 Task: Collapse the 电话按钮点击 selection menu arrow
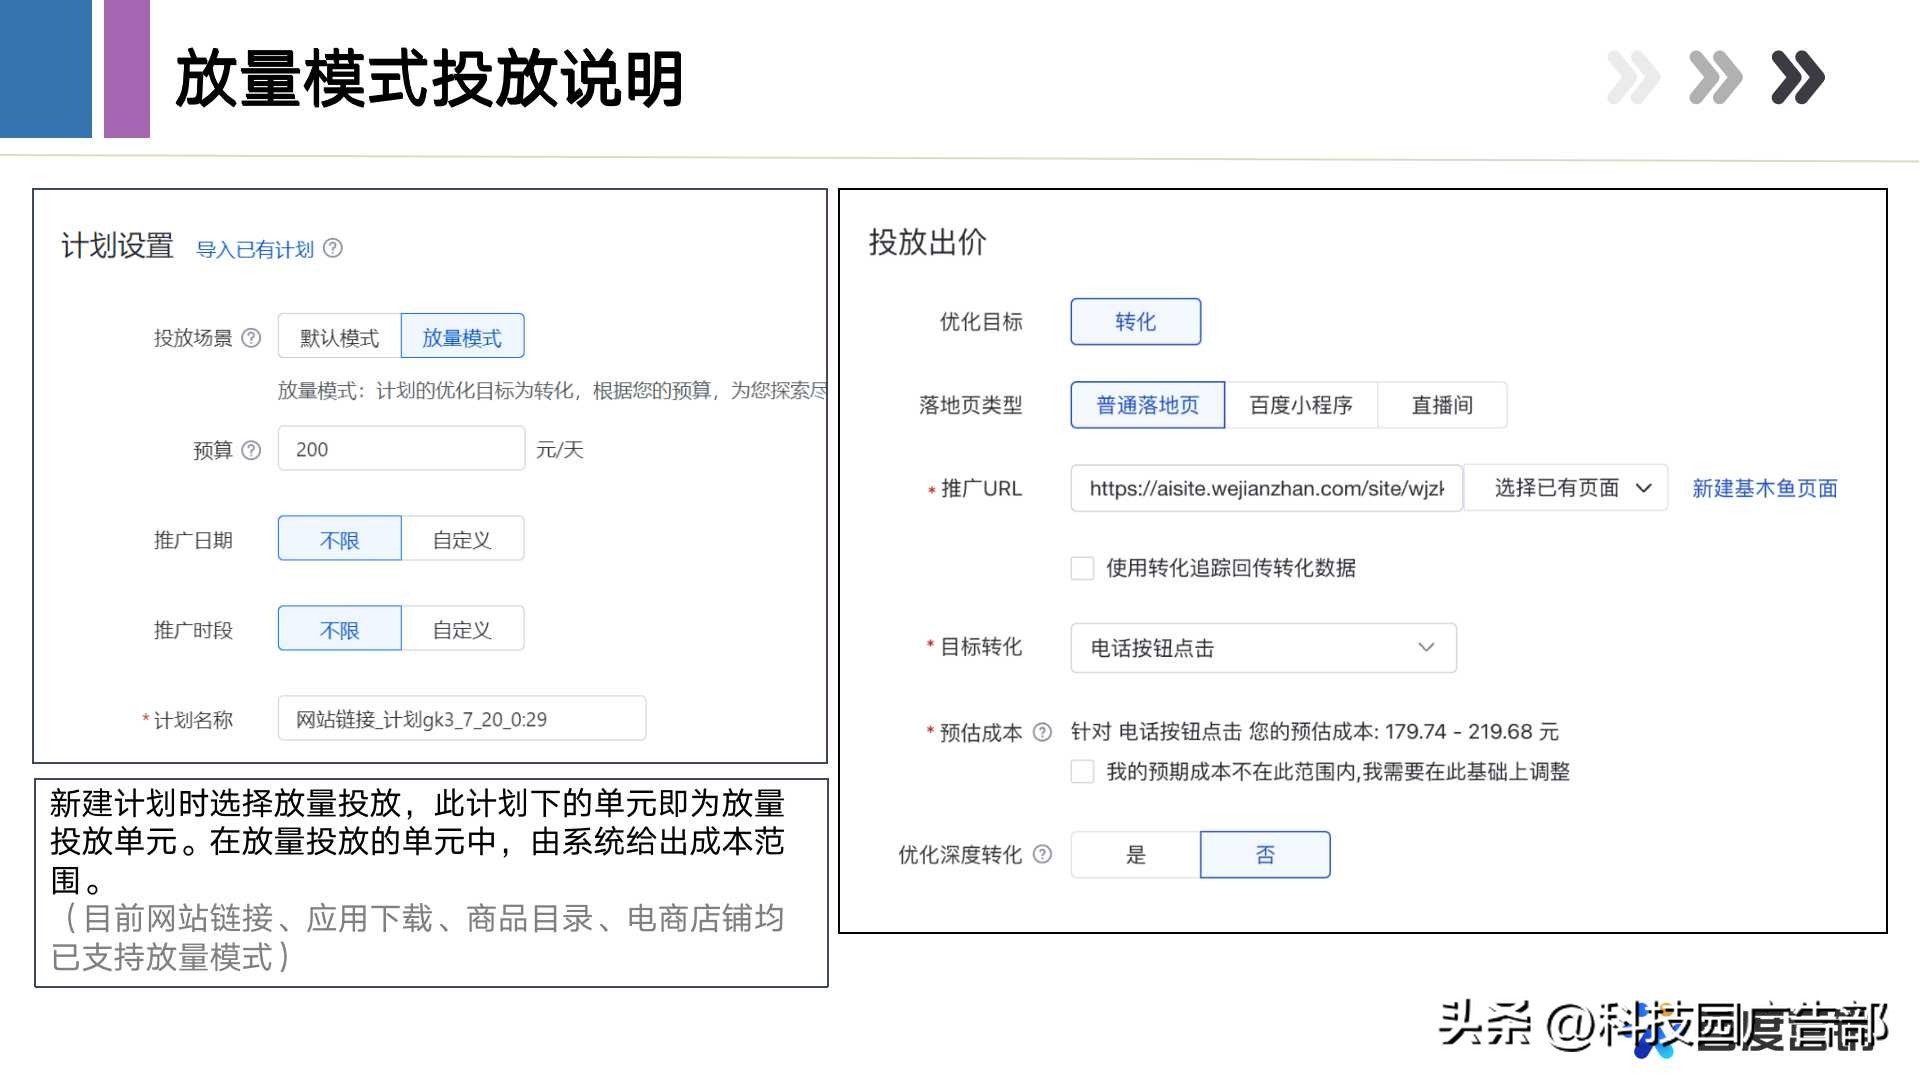(x=1427, y=648)
